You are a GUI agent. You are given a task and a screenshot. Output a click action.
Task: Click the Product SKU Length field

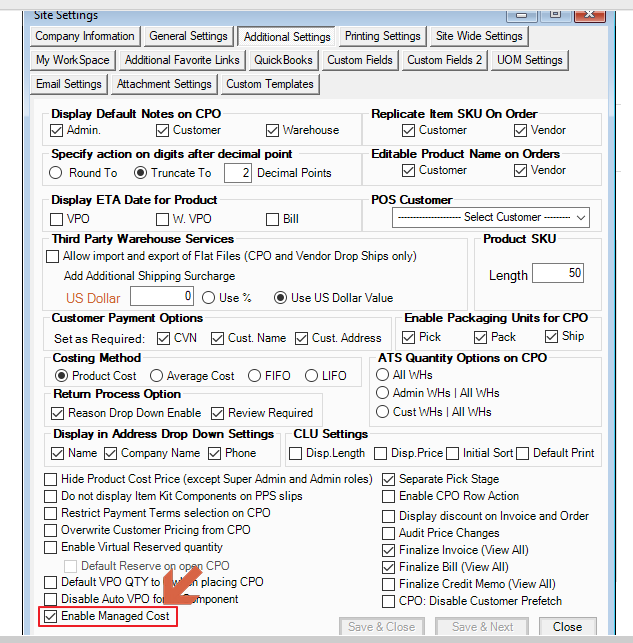click(557, 273)
